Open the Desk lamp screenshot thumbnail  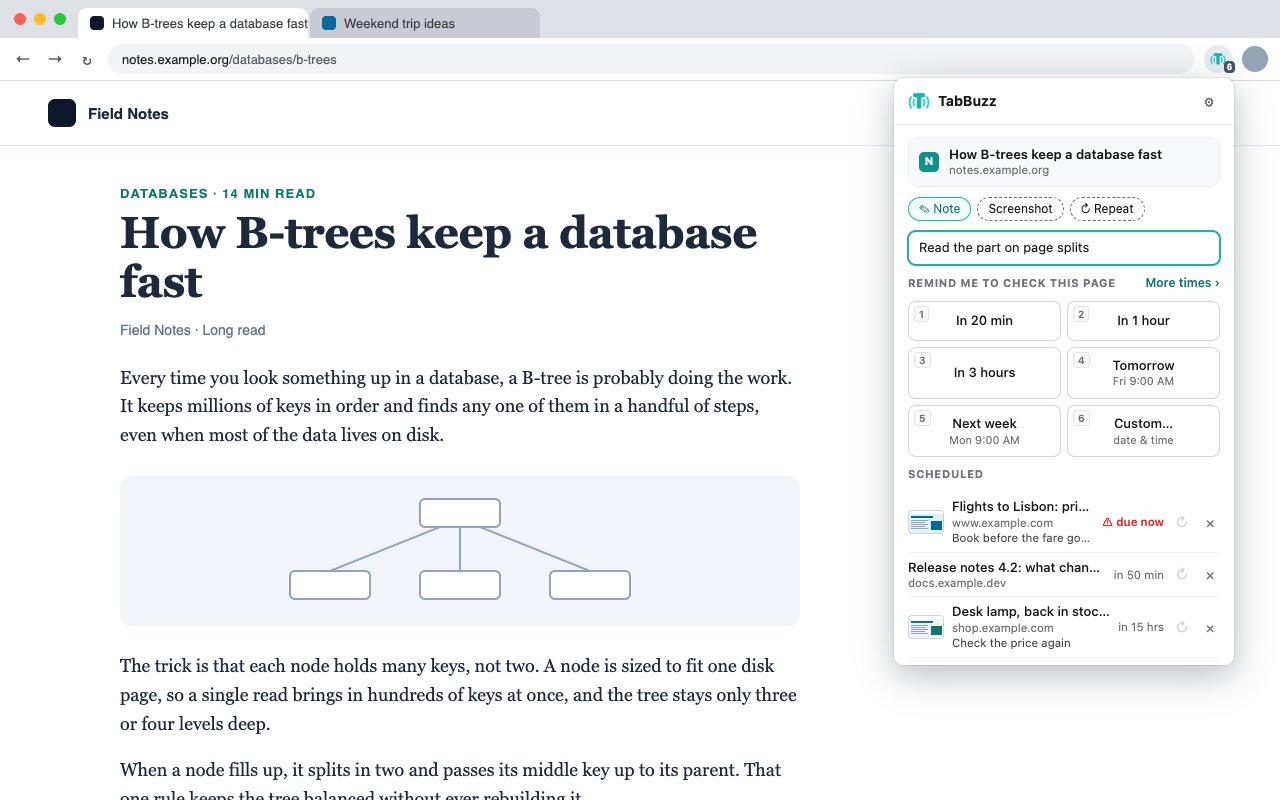[x=926, y=627]
